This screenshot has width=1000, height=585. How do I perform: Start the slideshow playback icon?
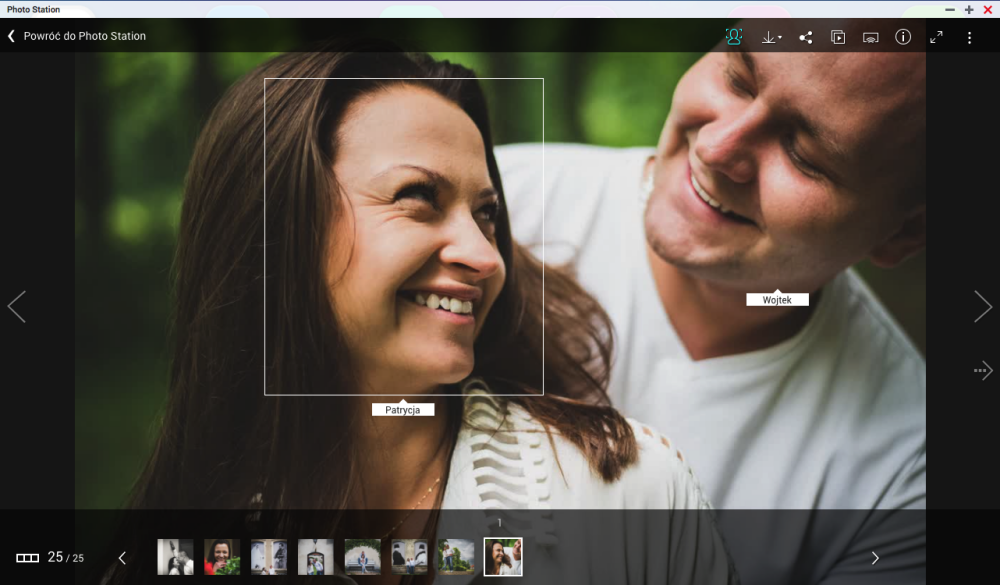pyautogui.click(x=838, y=38)
